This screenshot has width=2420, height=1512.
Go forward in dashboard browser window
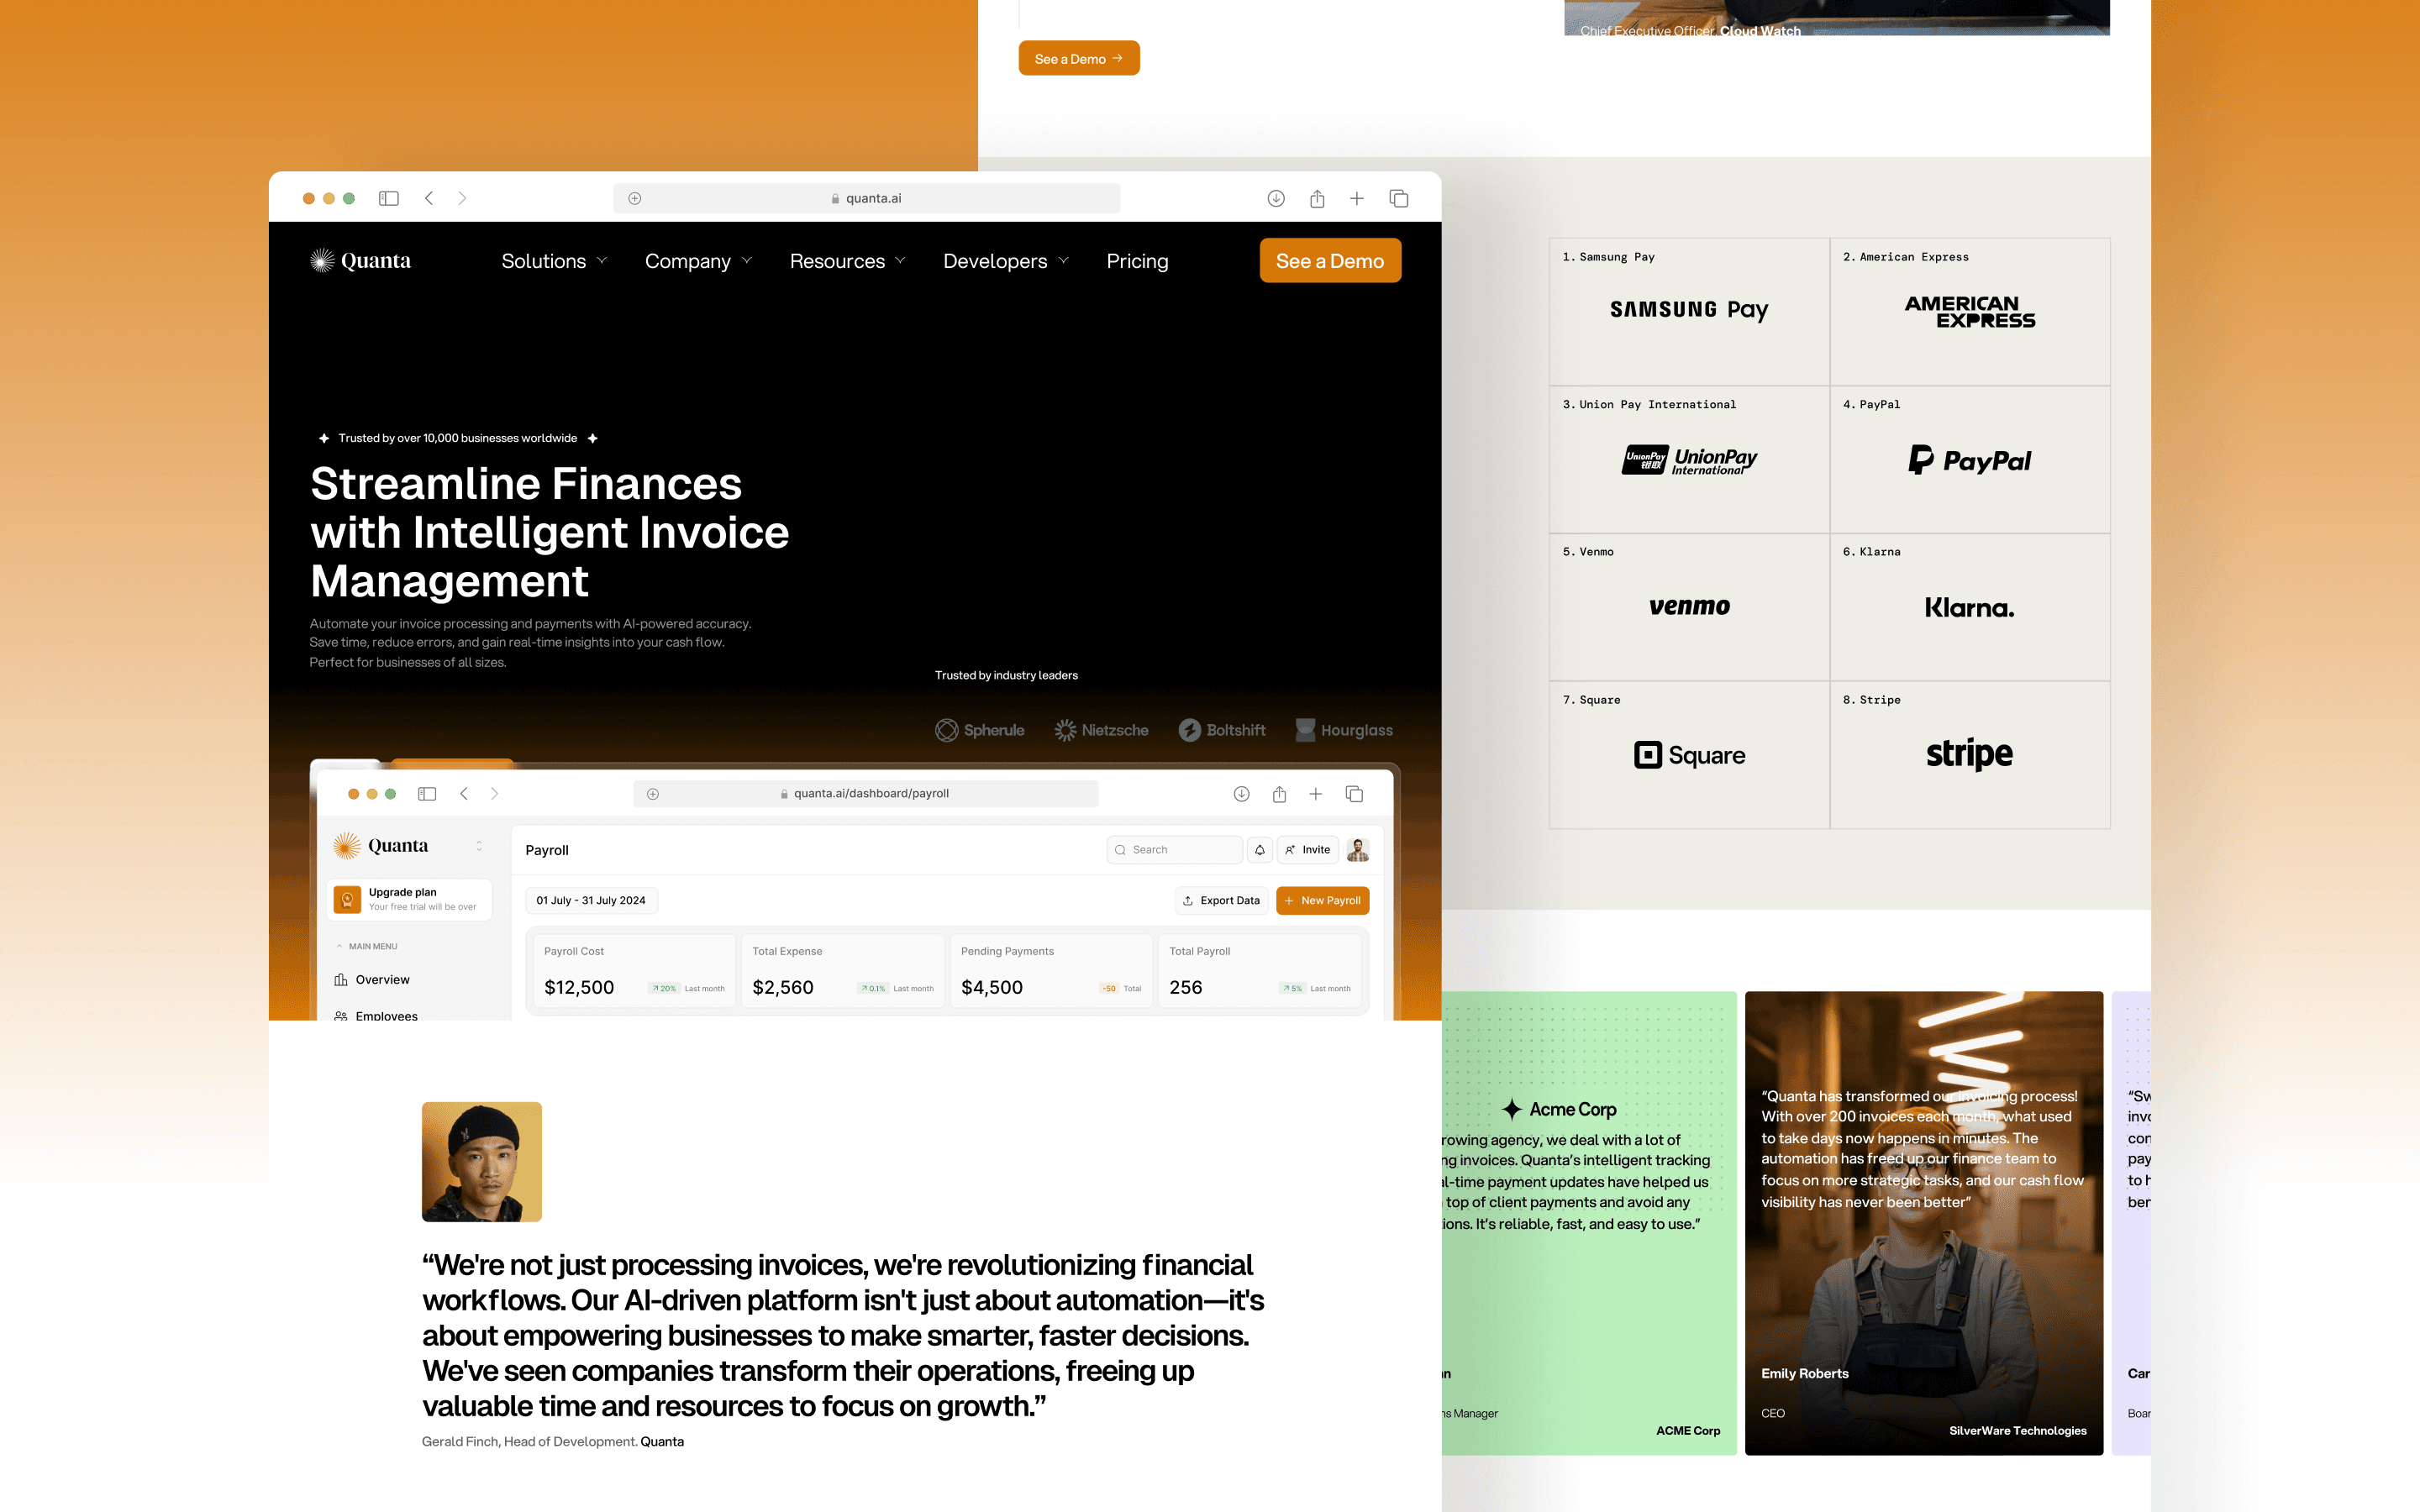[x=494, y=793]
